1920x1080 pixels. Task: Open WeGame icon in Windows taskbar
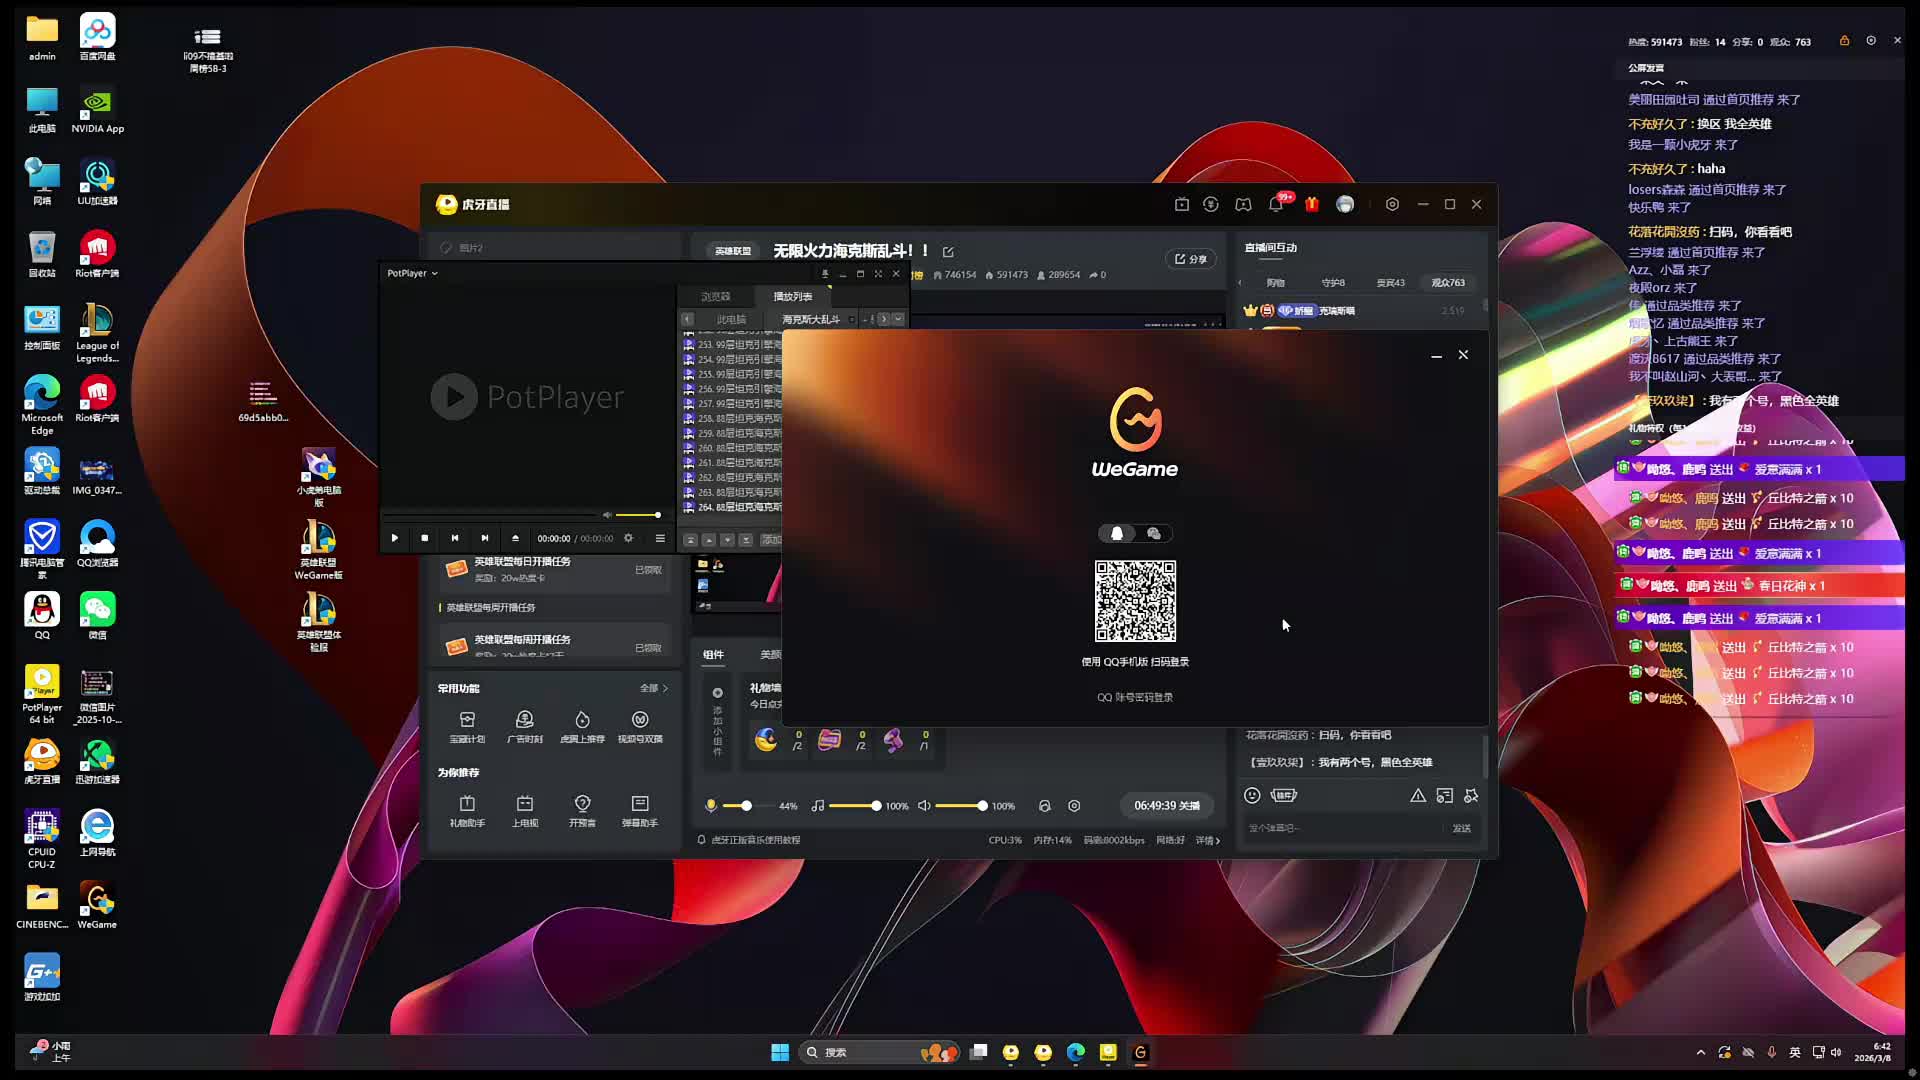[x=1140, y=1052]
